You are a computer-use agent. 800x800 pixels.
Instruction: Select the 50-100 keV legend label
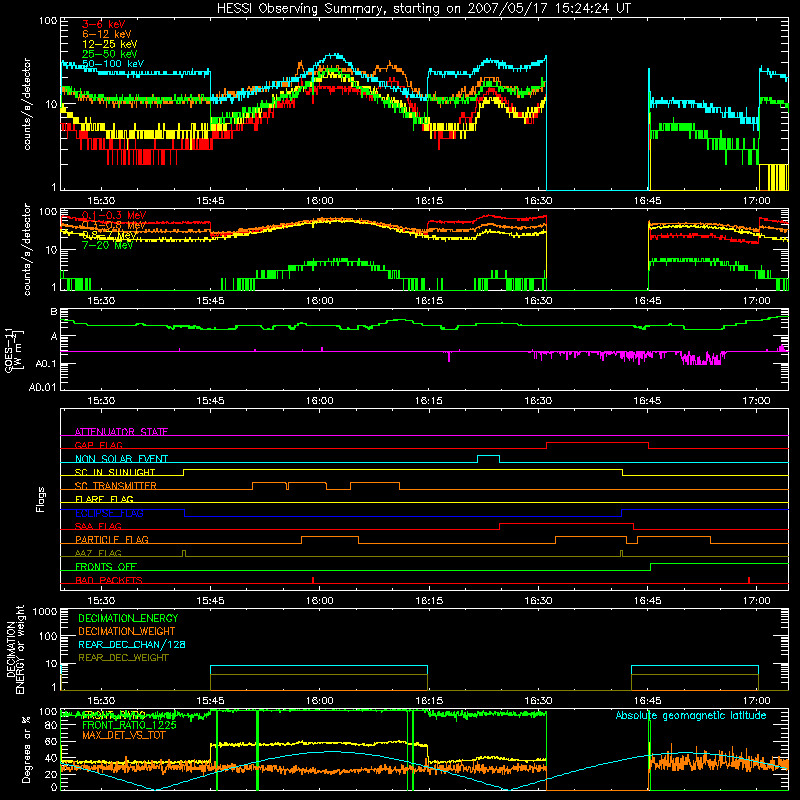pos(113,64)
